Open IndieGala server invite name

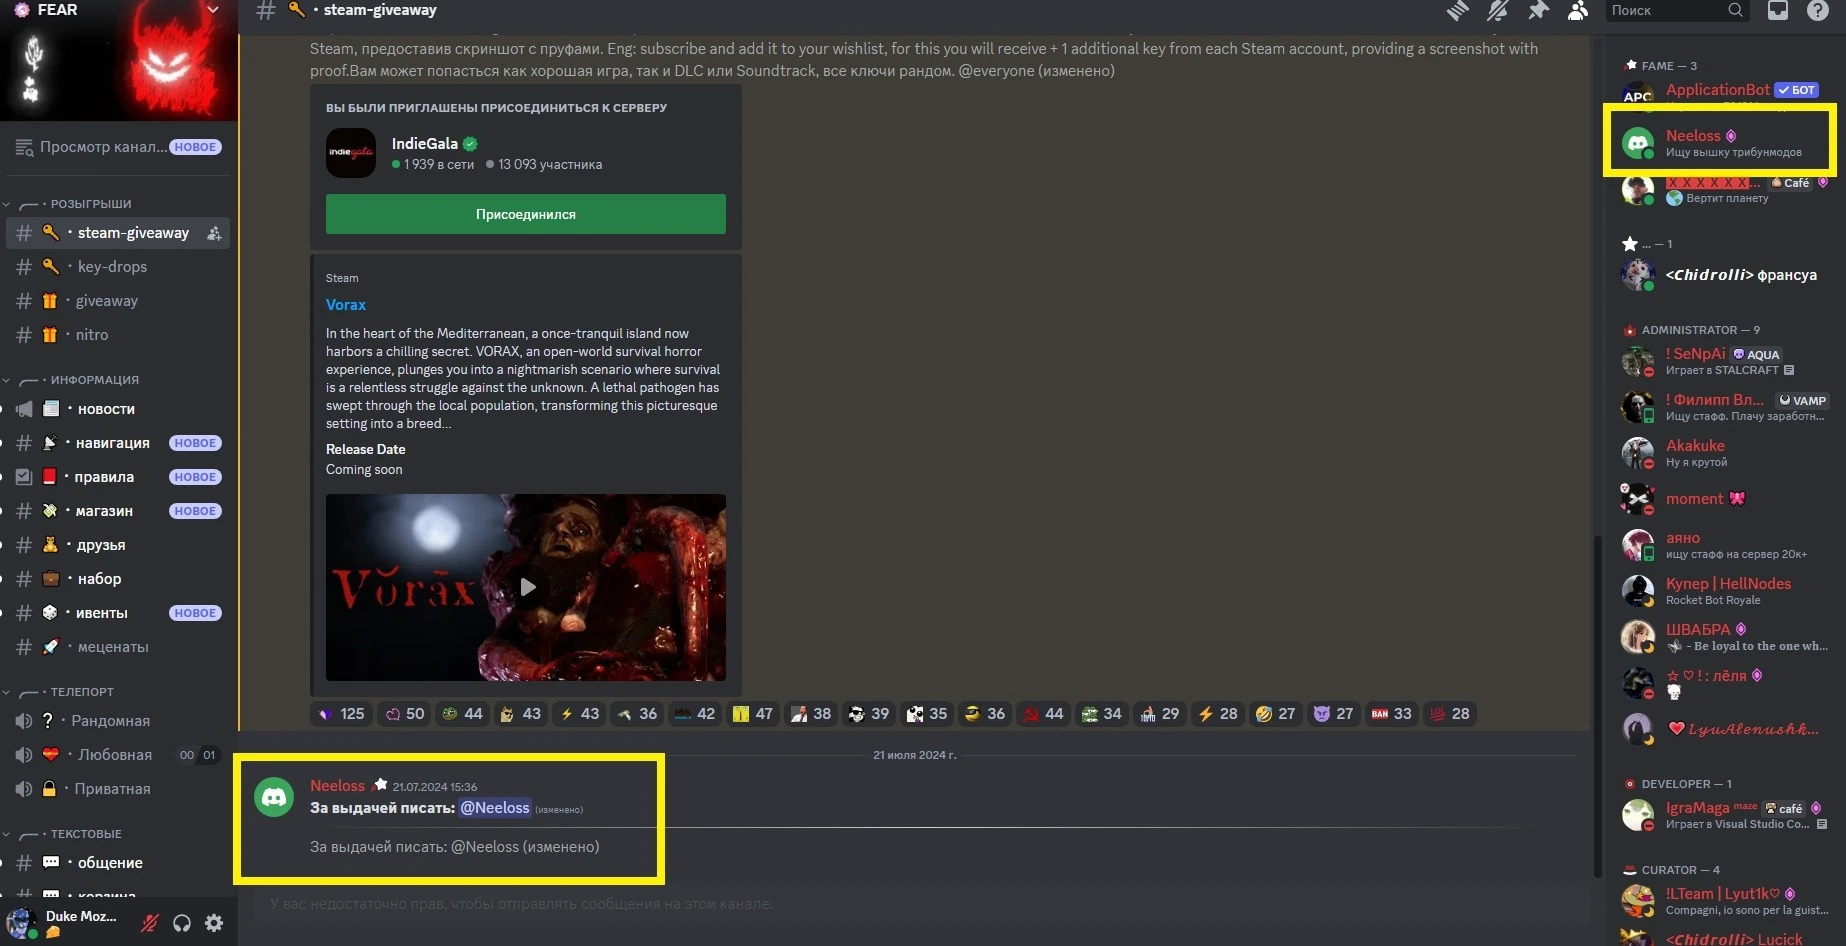(424, 144)
